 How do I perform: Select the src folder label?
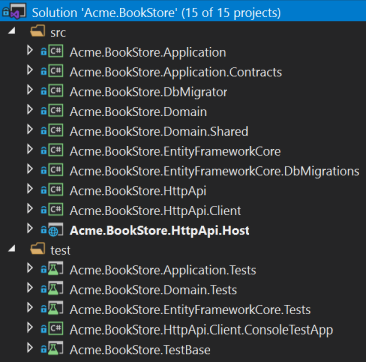pos(58,33)
